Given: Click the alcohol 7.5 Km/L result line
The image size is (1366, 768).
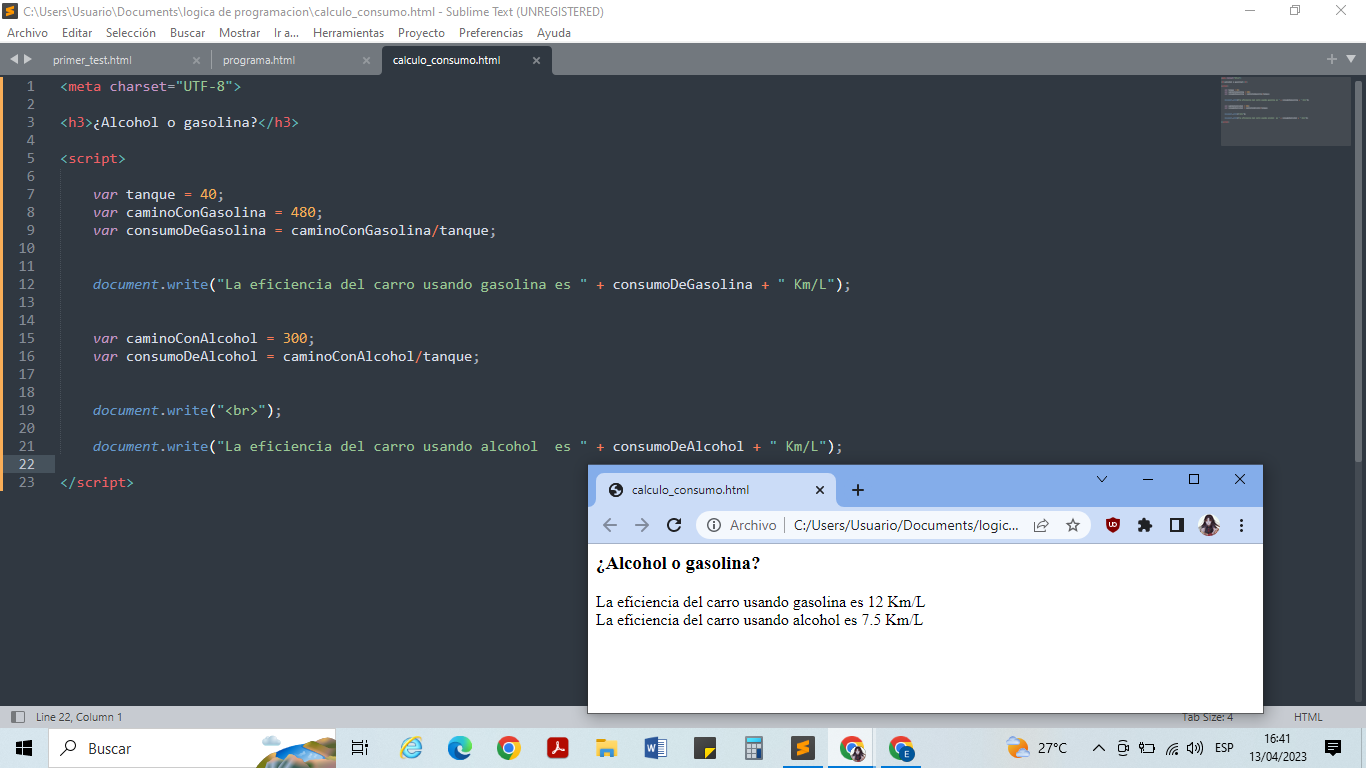Looking at the screenshot, I should coord(759,620).
